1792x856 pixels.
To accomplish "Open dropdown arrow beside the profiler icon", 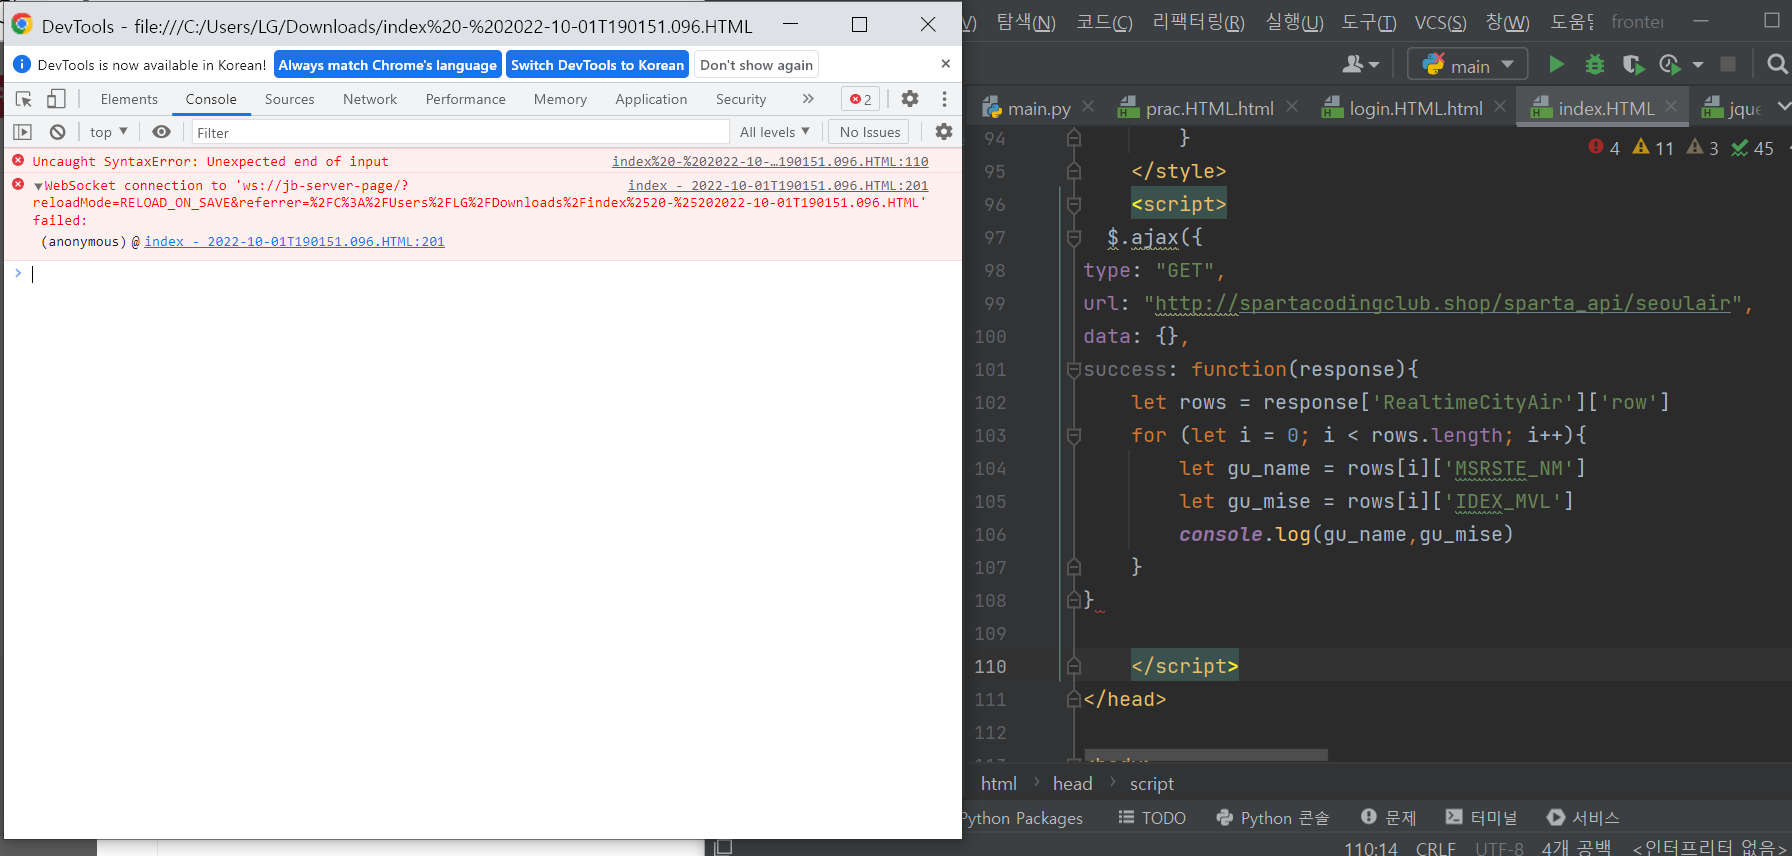I will click(1697, 65).
